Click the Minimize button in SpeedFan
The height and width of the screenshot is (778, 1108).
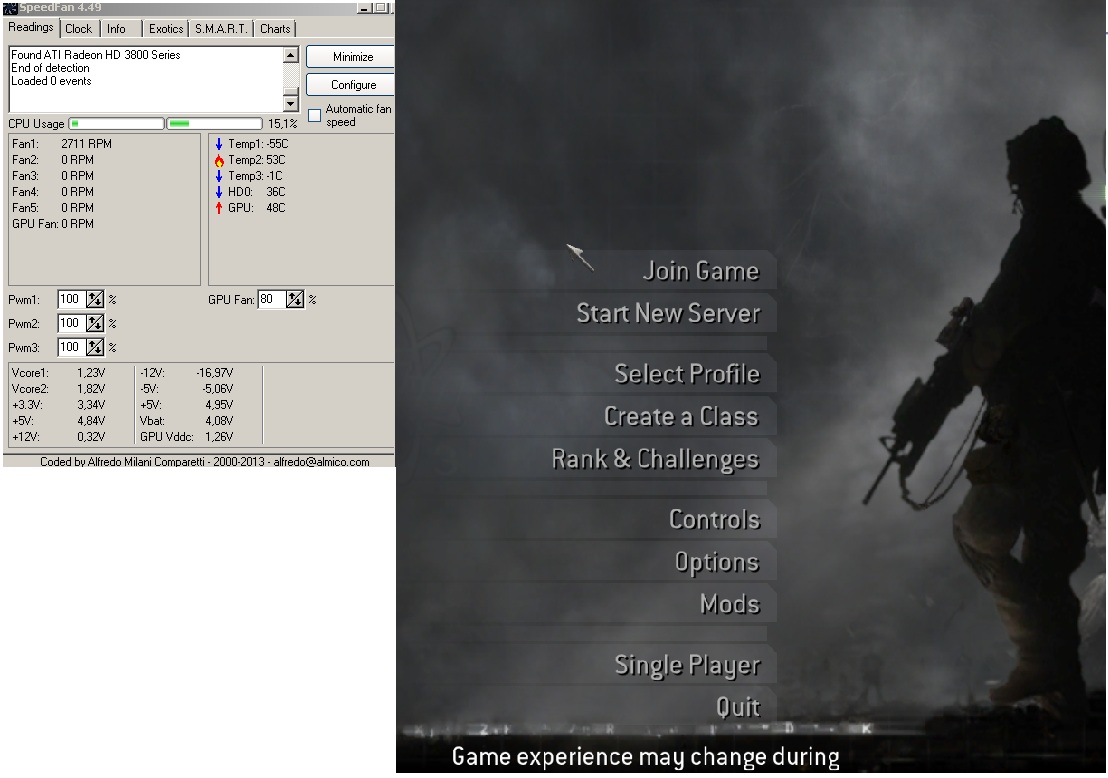pyautogui.click(x=351, y=57)
